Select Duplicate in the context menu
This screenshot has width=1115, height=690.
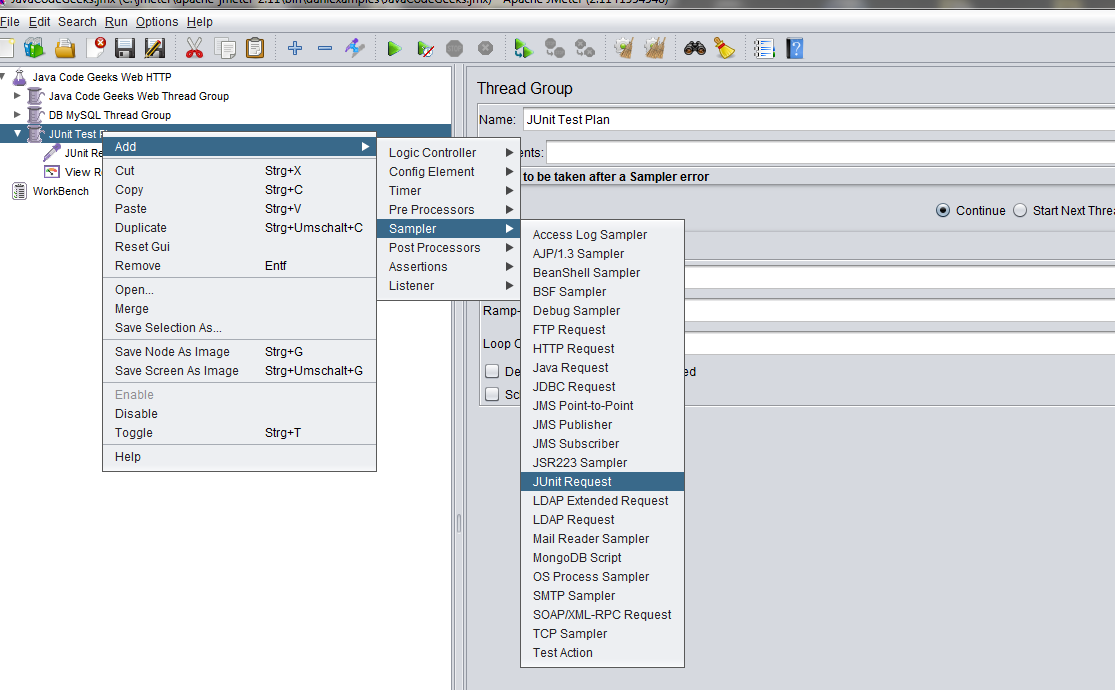coord(141,228)
